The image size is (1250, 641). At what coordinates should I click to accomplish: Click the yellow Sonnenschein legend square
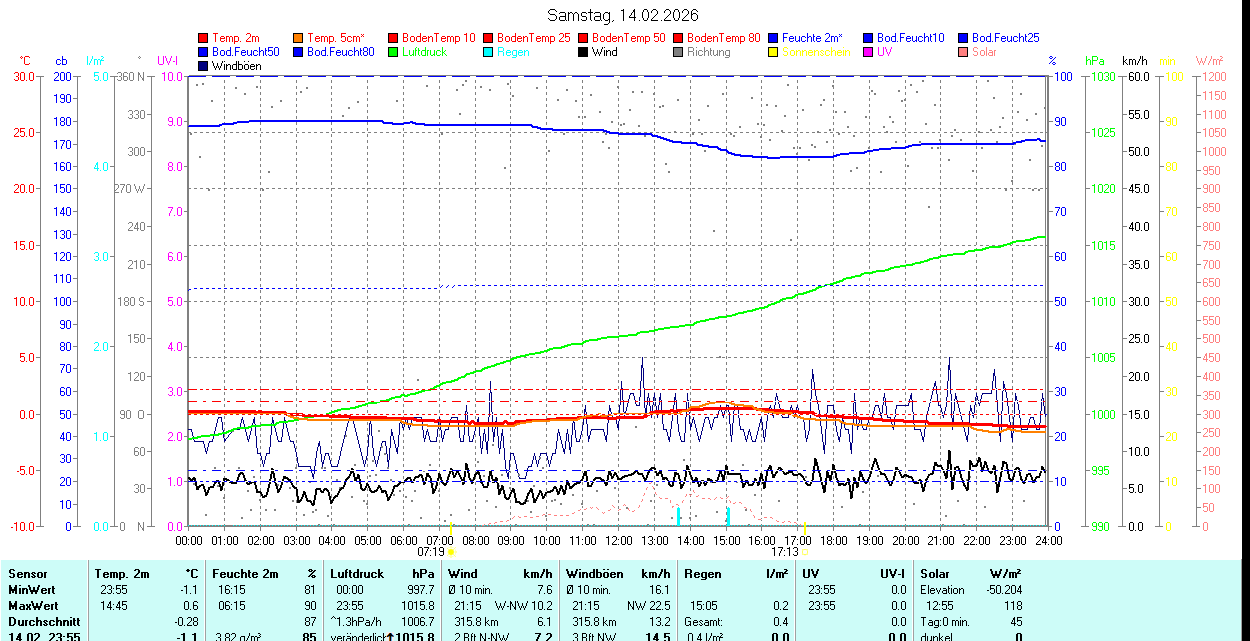coord(774,52)
